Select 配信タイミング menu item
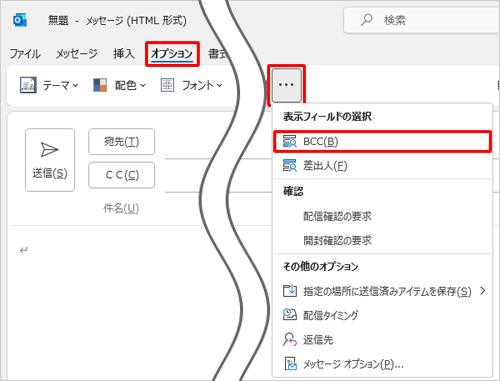500x381 pixels. click(x=382, y=315)
